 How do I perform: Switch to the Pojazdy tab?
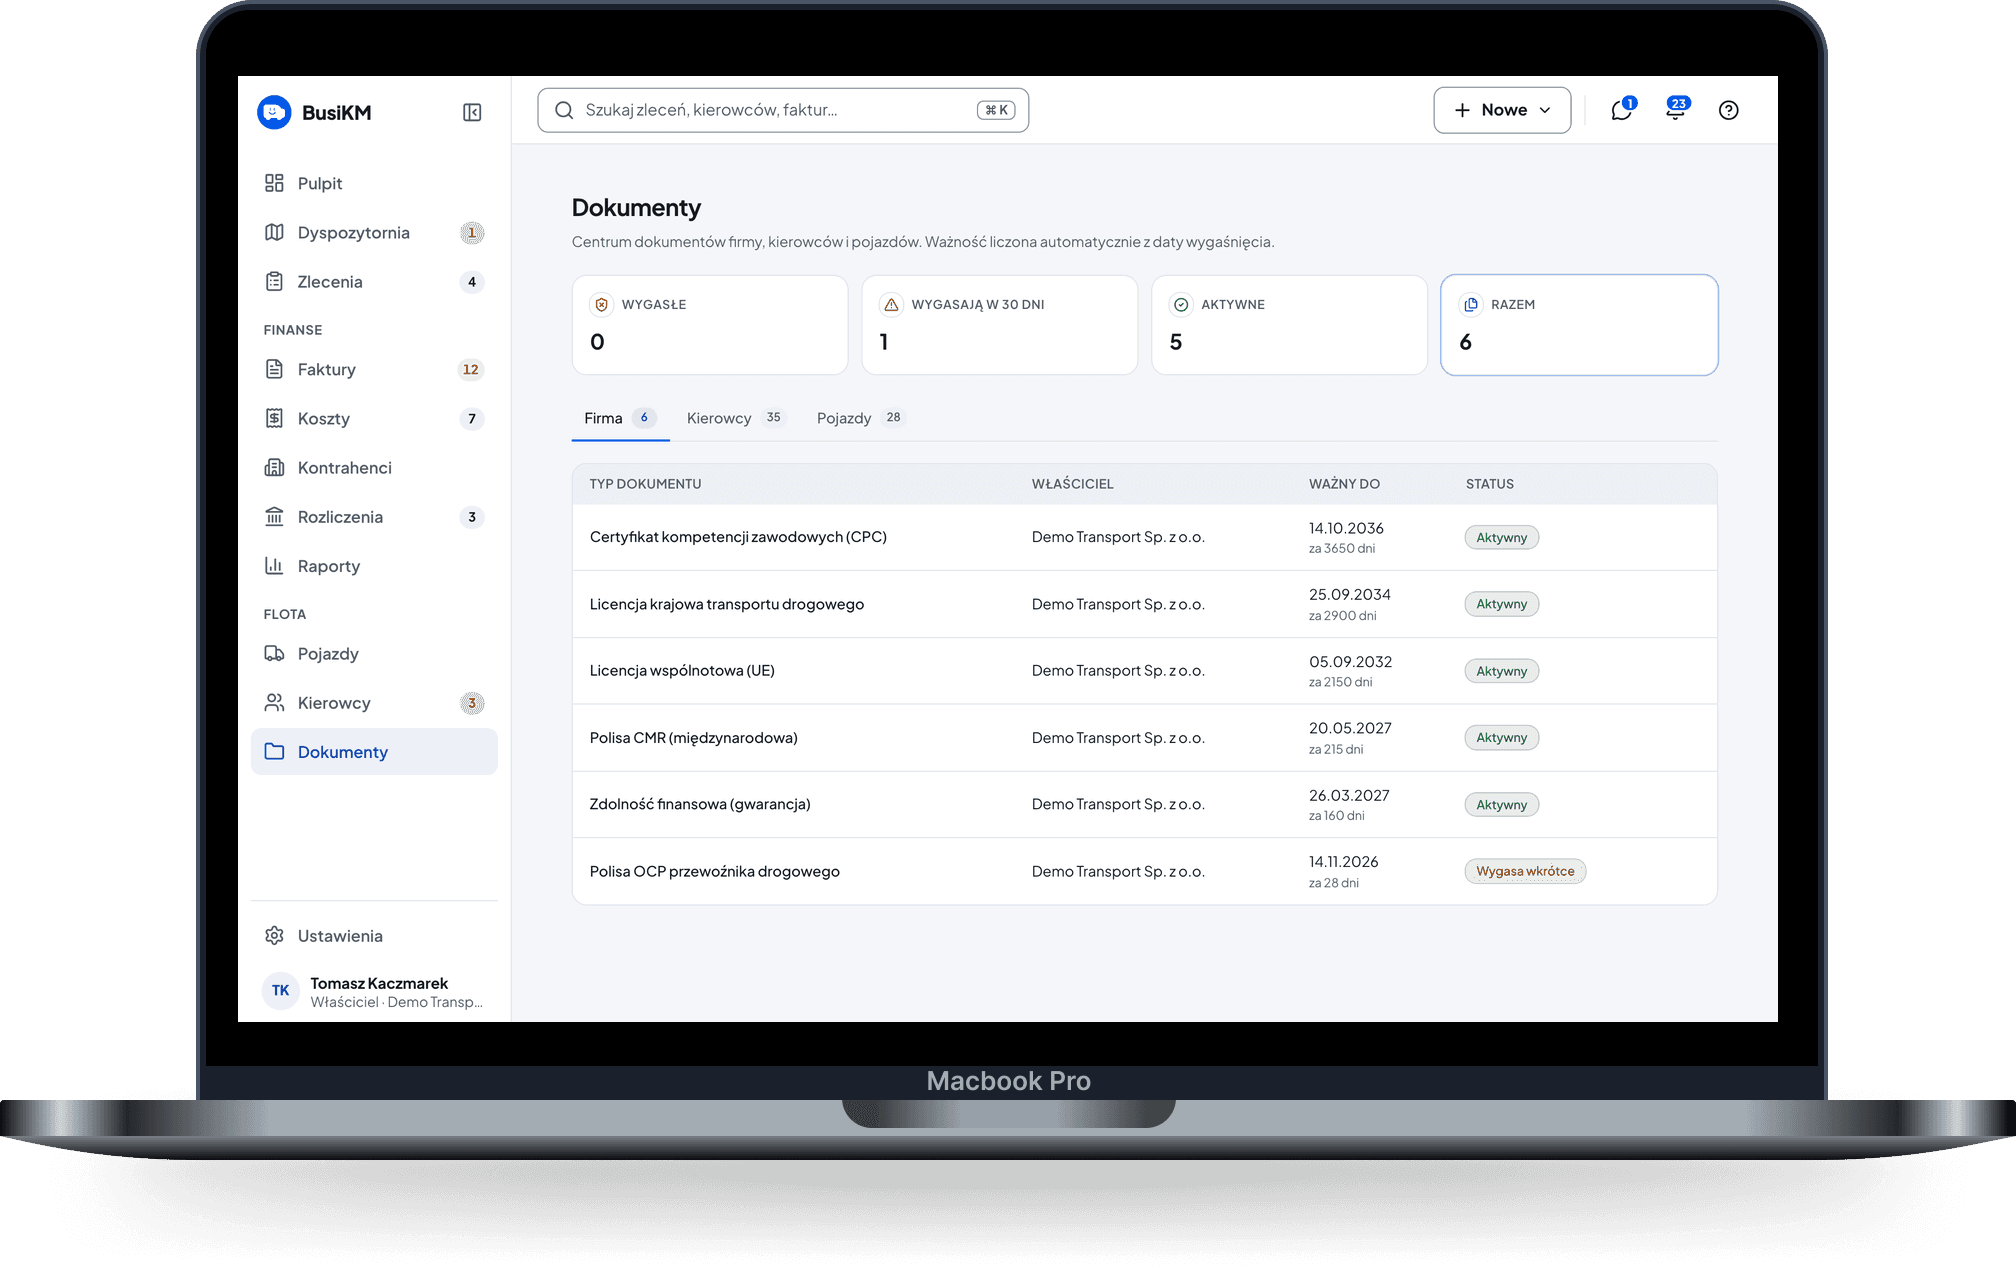pyautogui.click(x=860, y=418)
